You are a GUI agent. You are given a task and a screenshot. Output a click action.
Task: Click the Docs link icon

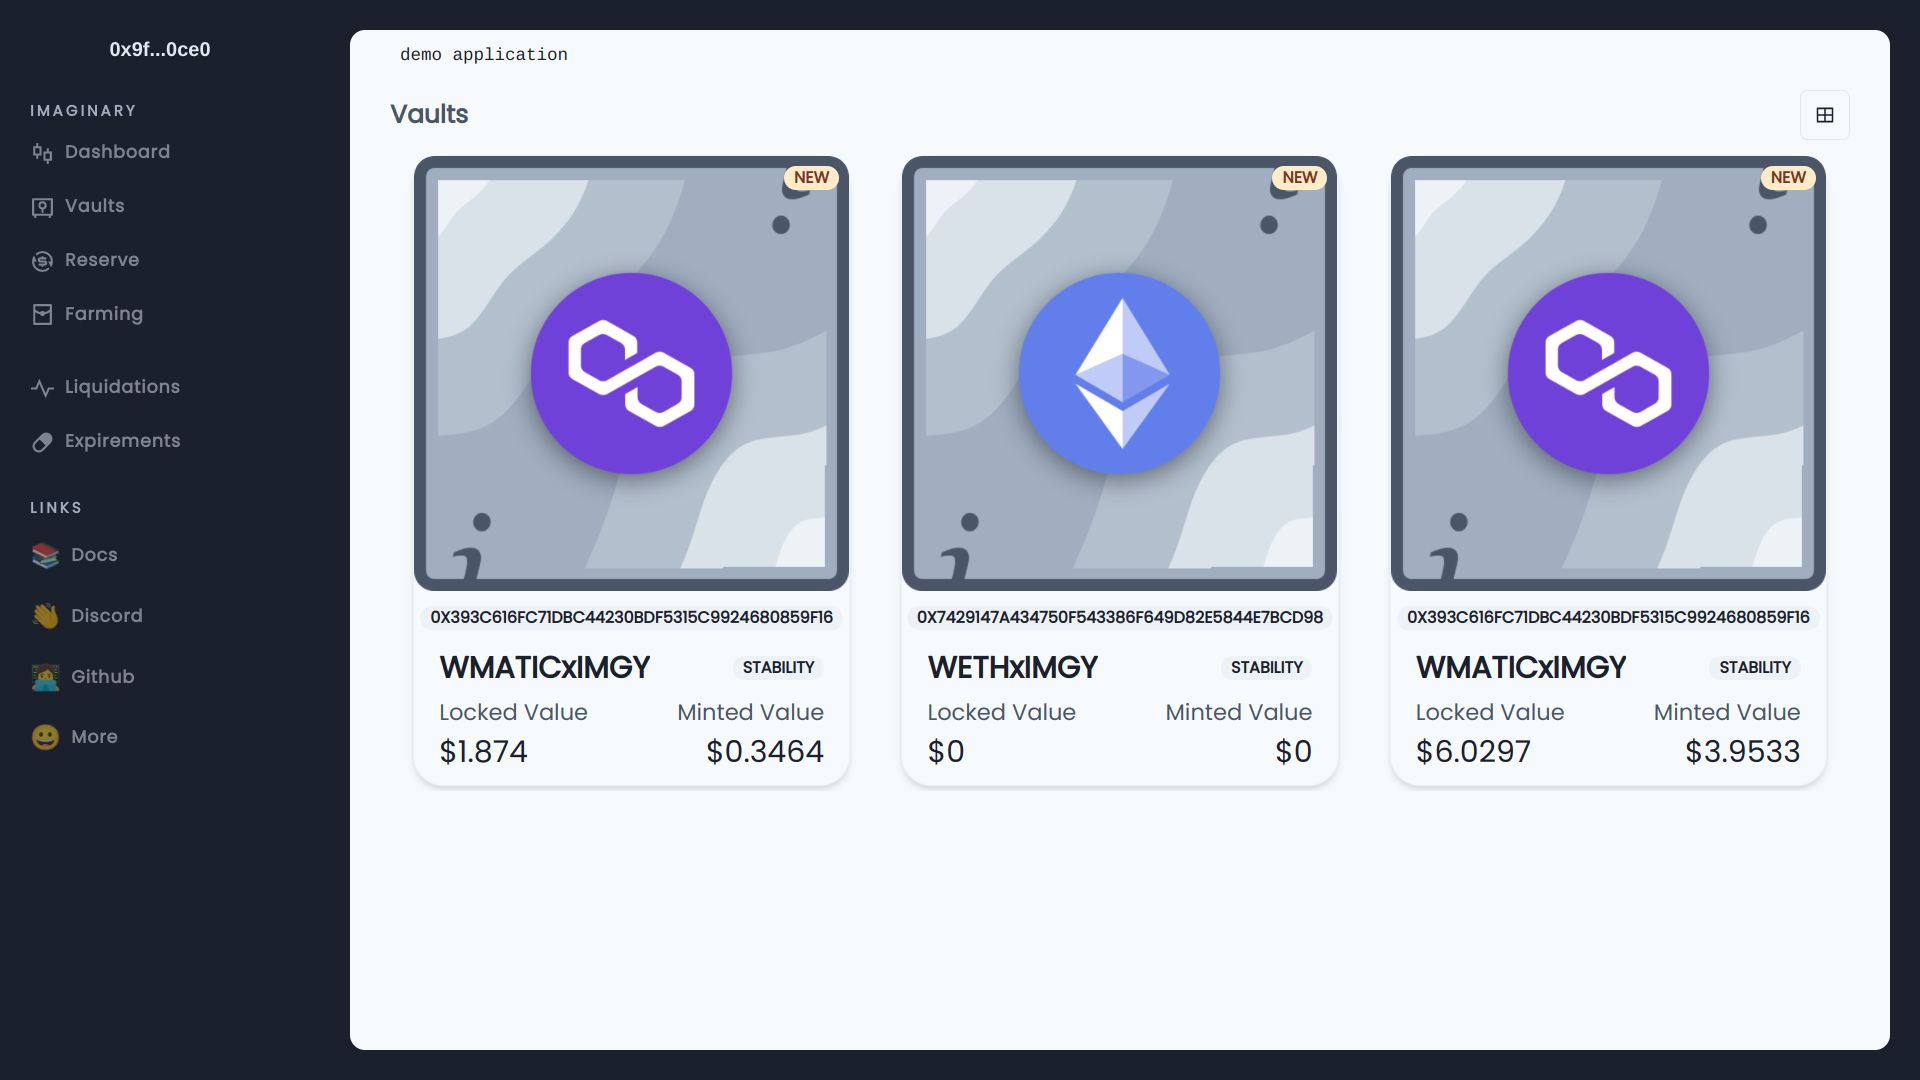click(x=42, y=554)
